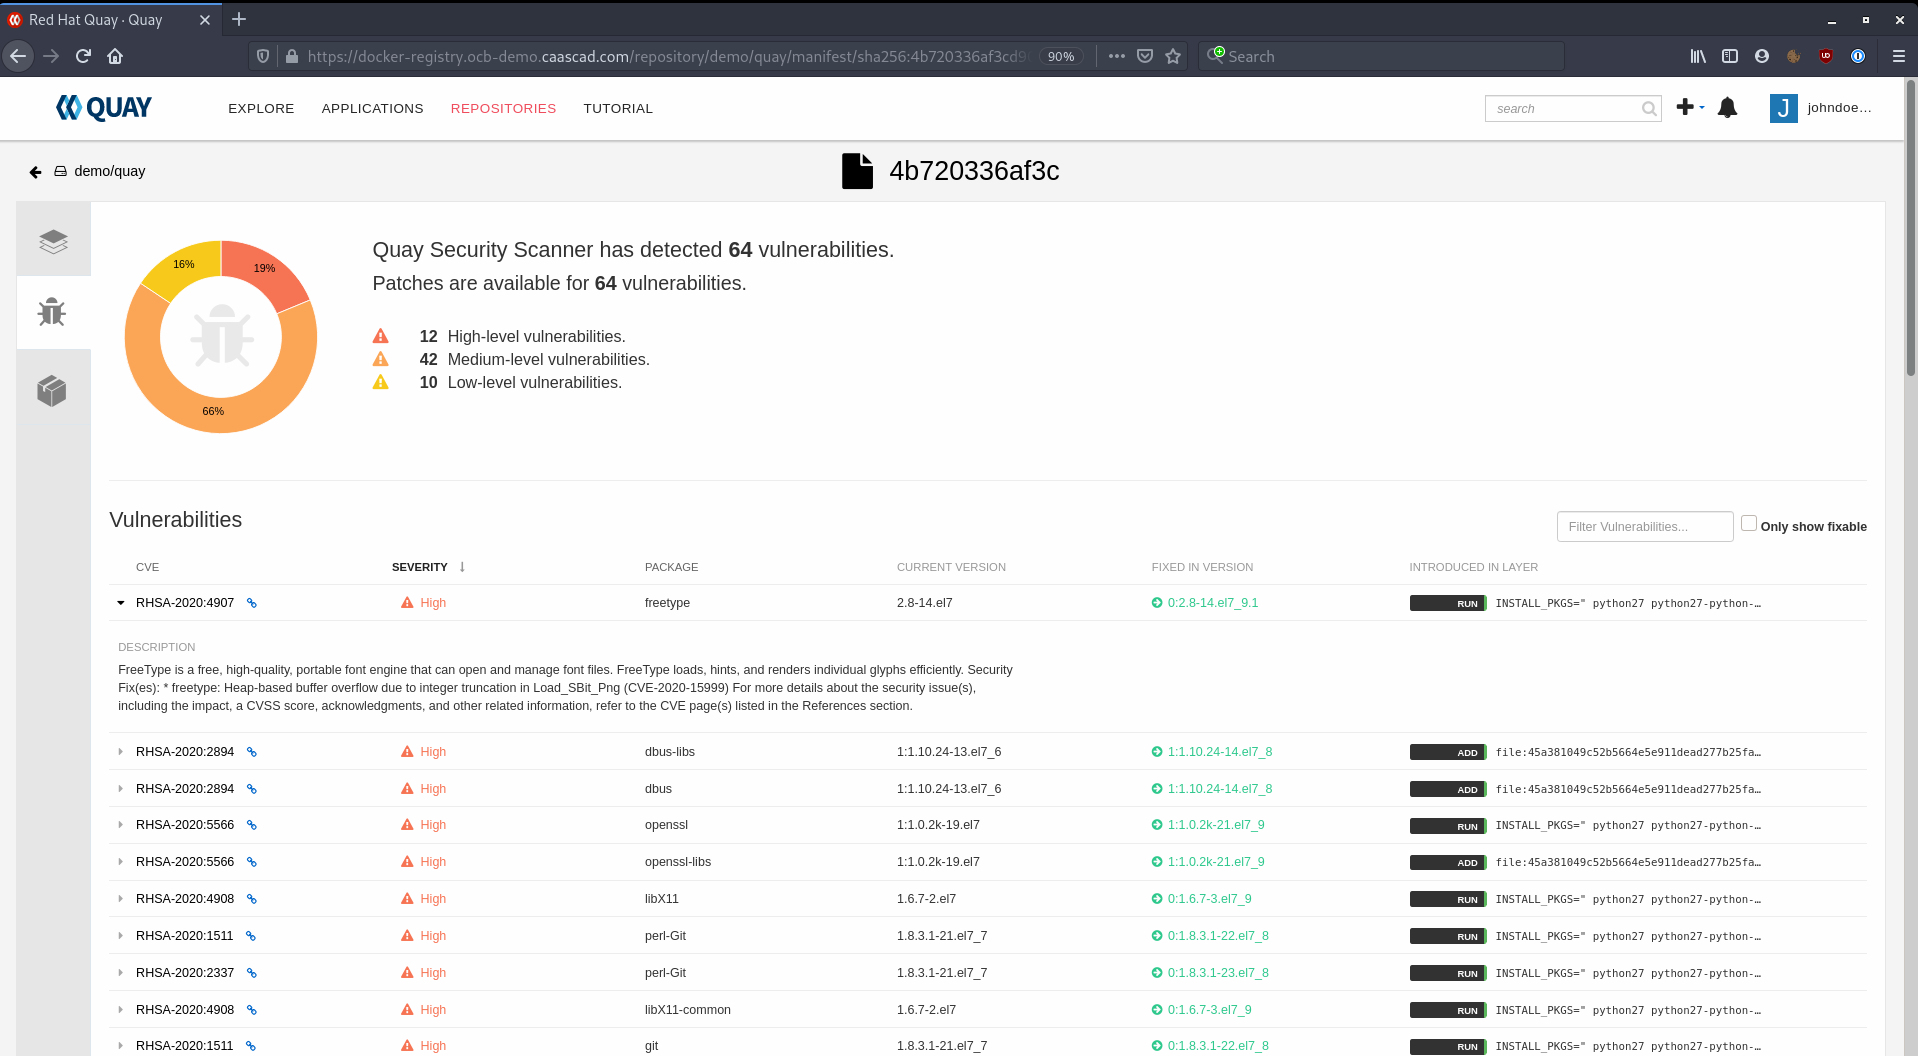
Task: Click the search magnifier in Quay search box
Action: [1649, 108]
